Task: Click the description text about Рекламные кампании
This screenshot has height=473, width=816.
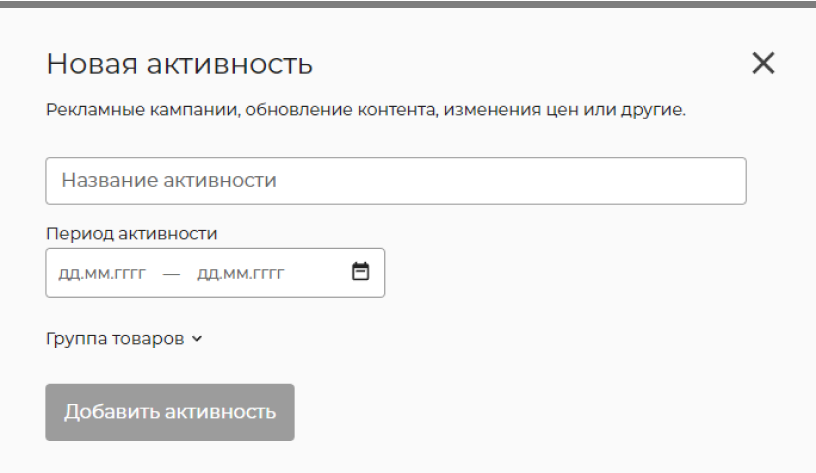Action: click(366, 110)
